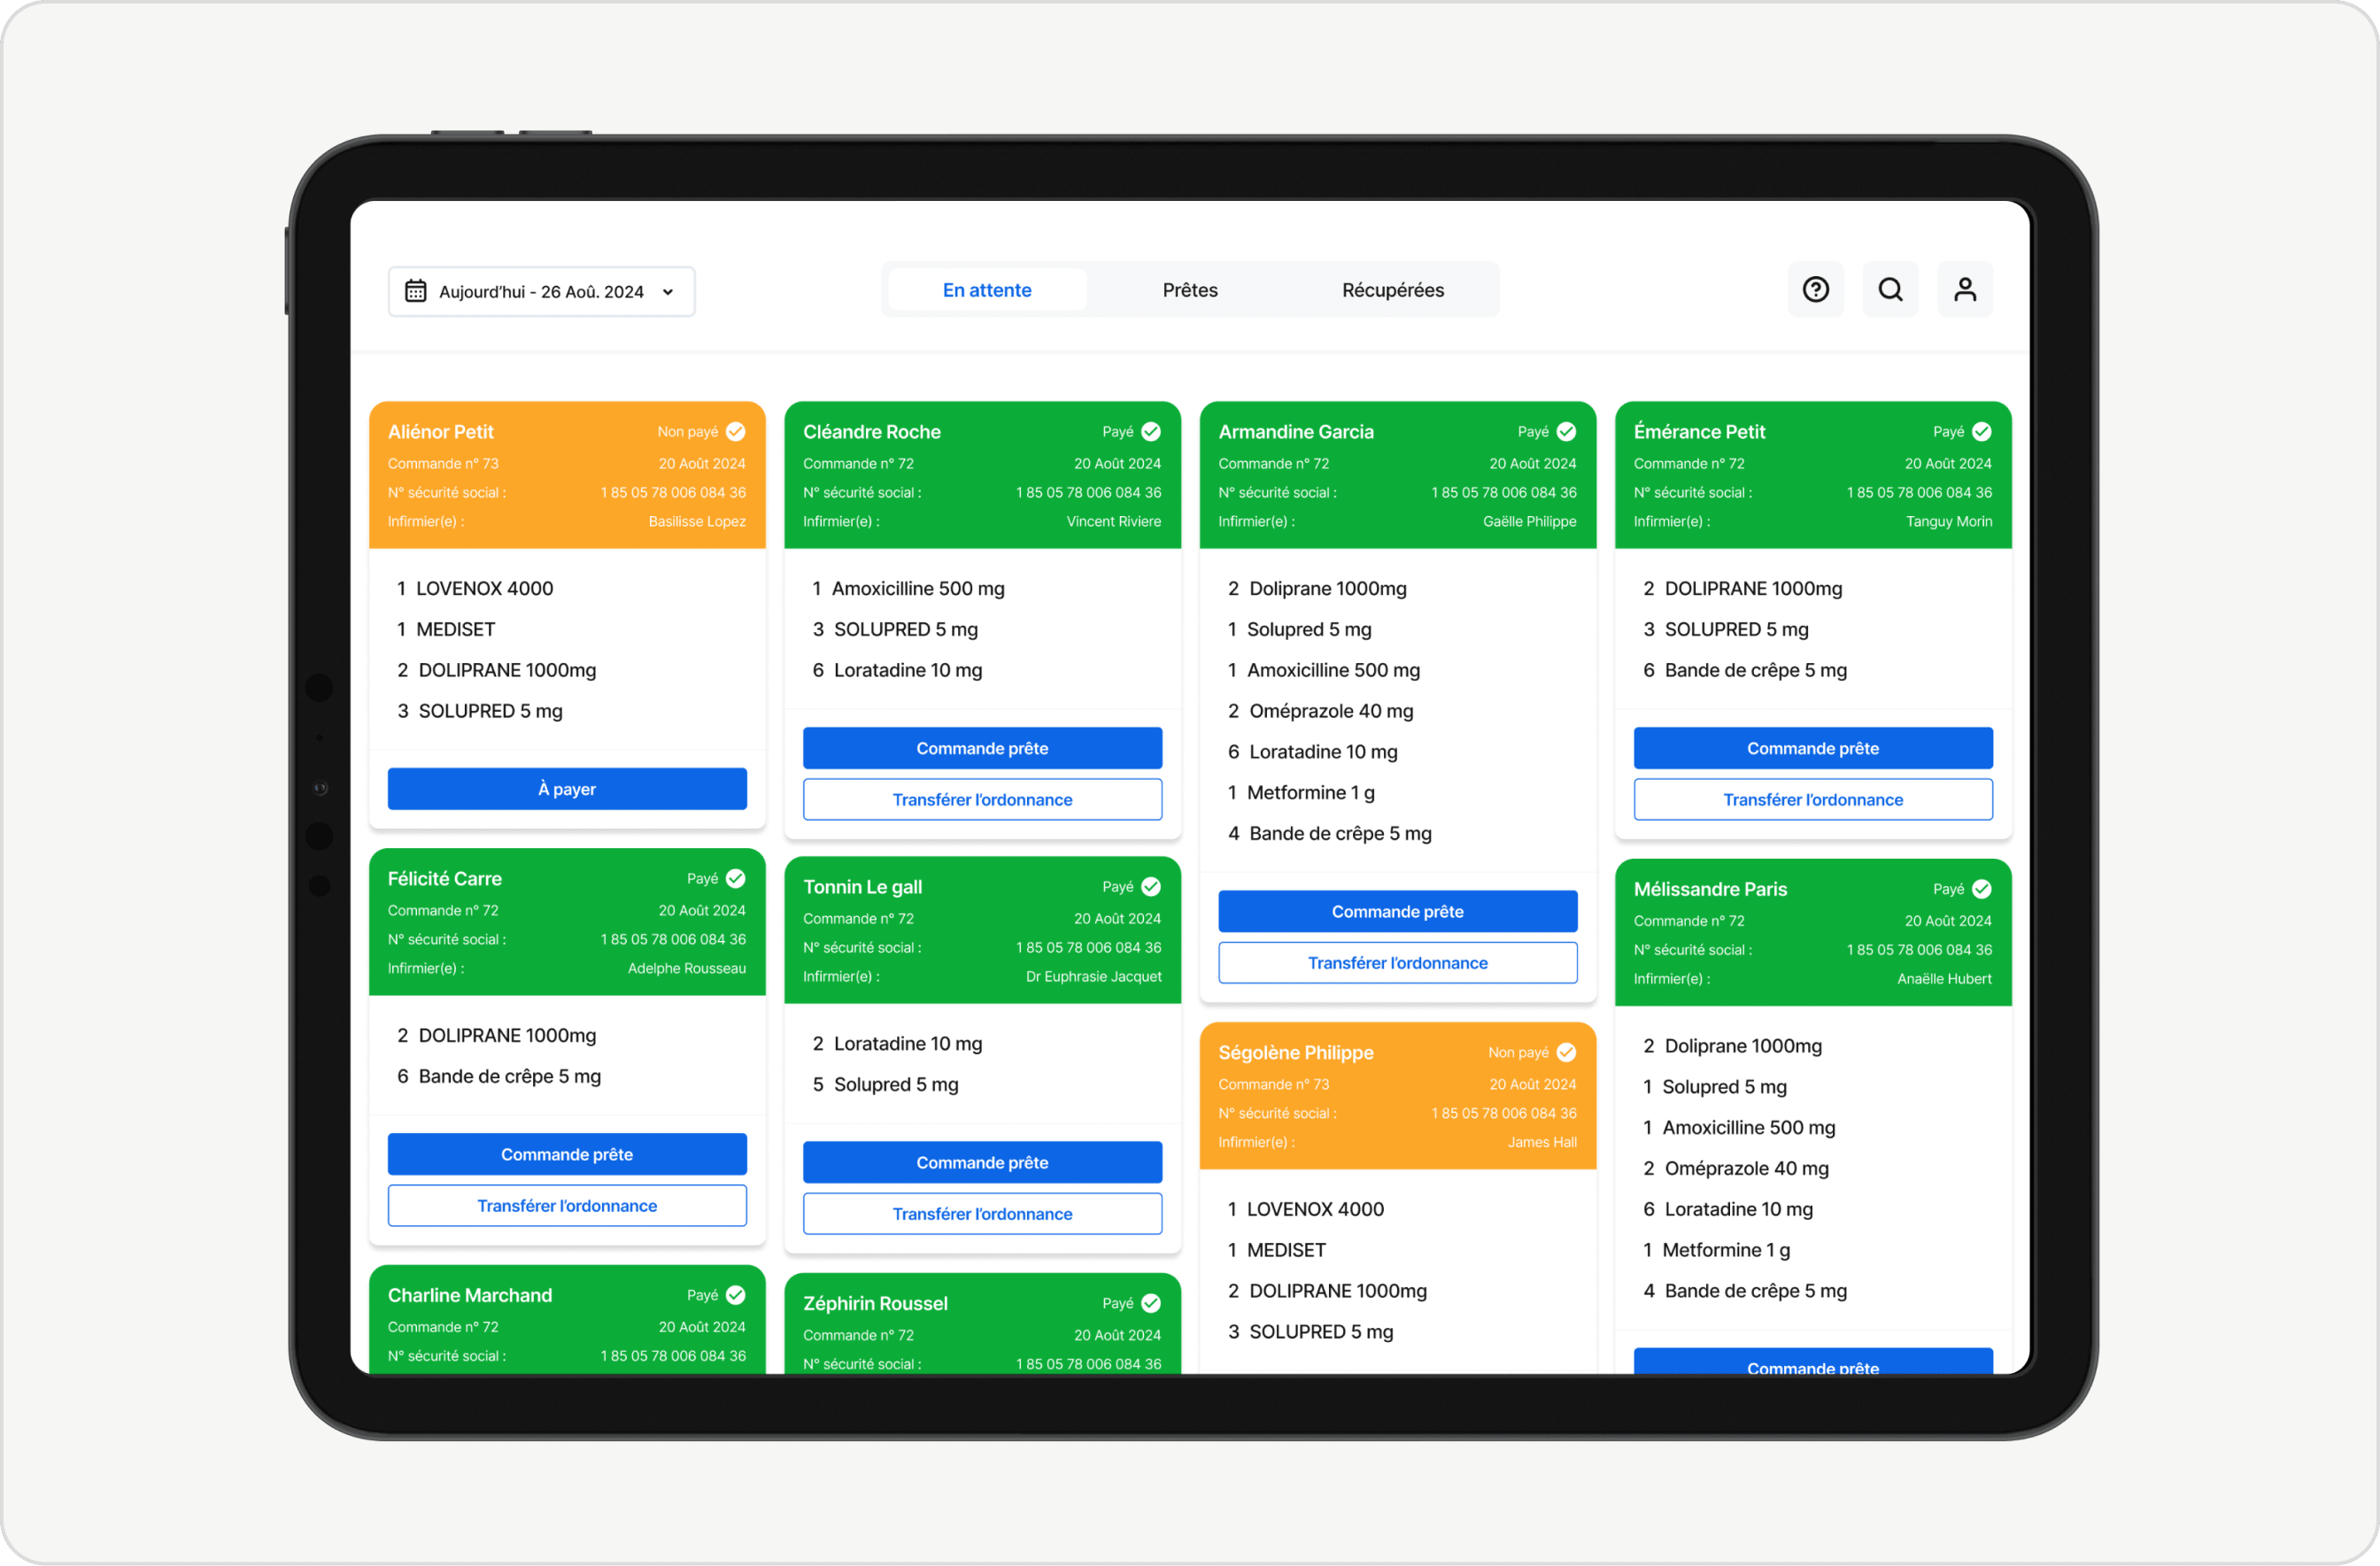Open Zéphirin Roussel patient name

tap(875, 1303)
